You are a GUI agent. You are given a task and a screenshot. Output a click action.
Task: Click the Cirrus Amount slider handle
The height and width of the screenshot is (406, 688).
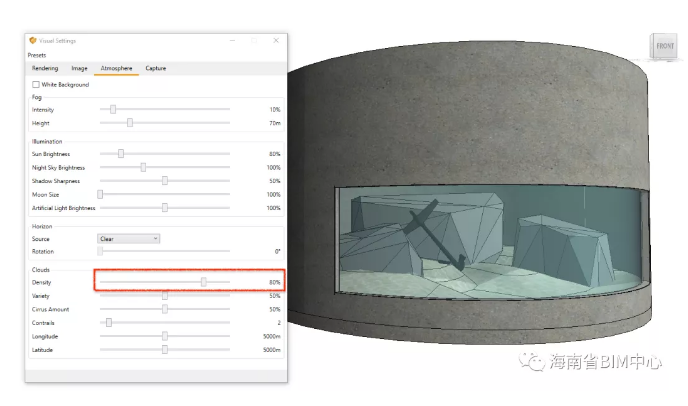click(165, 309)
